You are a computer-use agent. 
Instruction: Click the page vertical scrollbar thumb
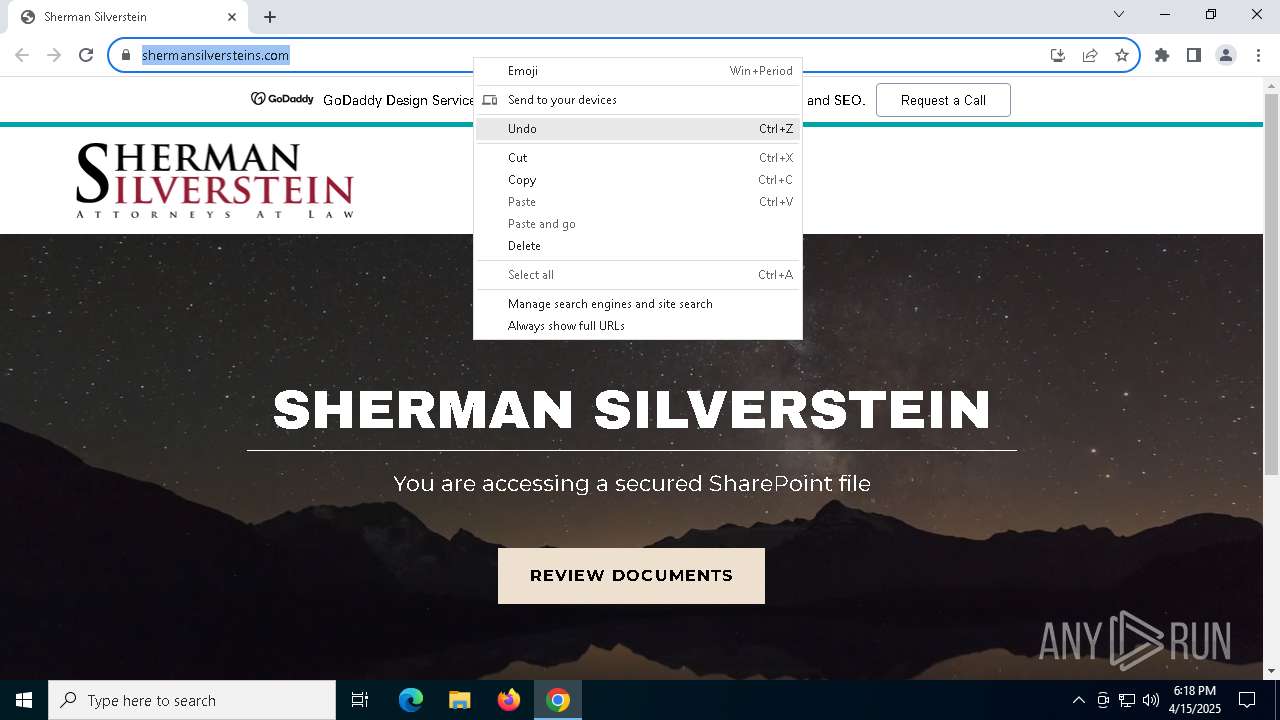click(x=1271, y=285)
